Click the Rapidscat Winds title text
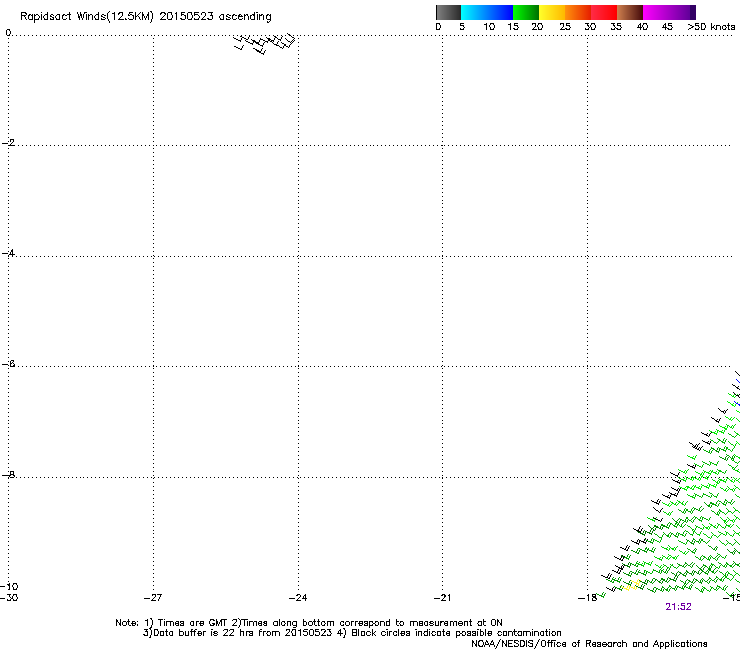The image size is (740, 650). coord(146,17)
